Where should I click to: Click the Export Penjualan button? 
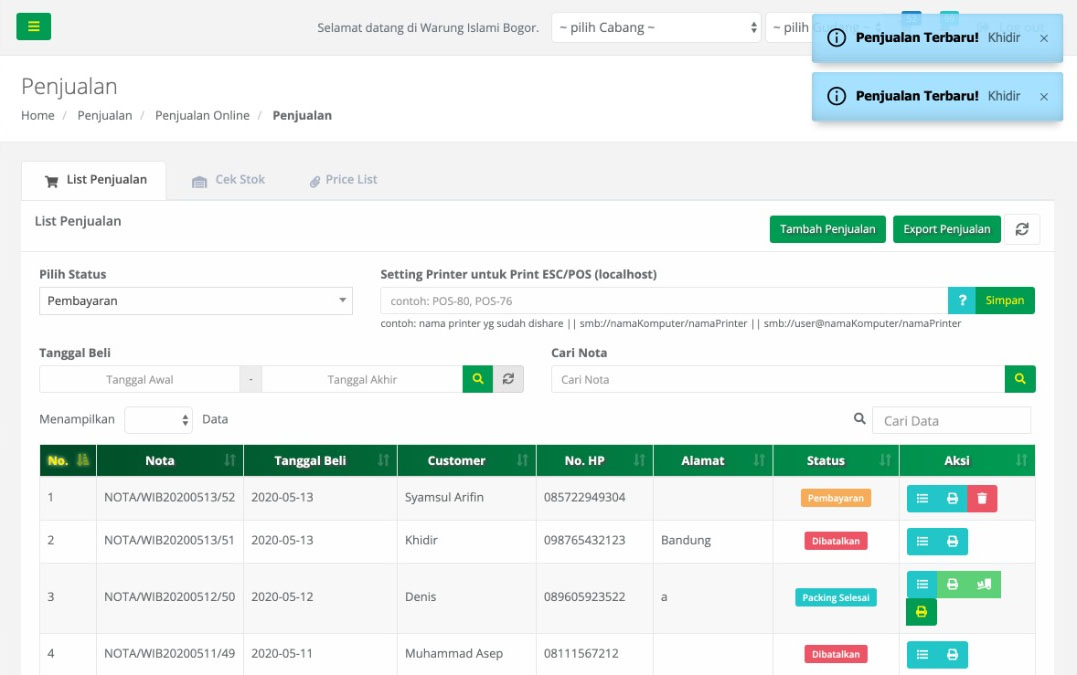(946, 229)
